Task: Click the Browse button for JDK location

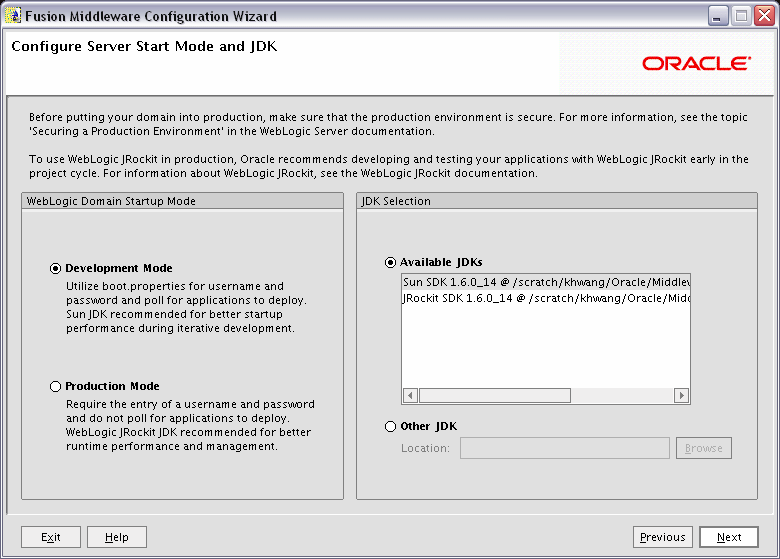Action: [703, 448]
